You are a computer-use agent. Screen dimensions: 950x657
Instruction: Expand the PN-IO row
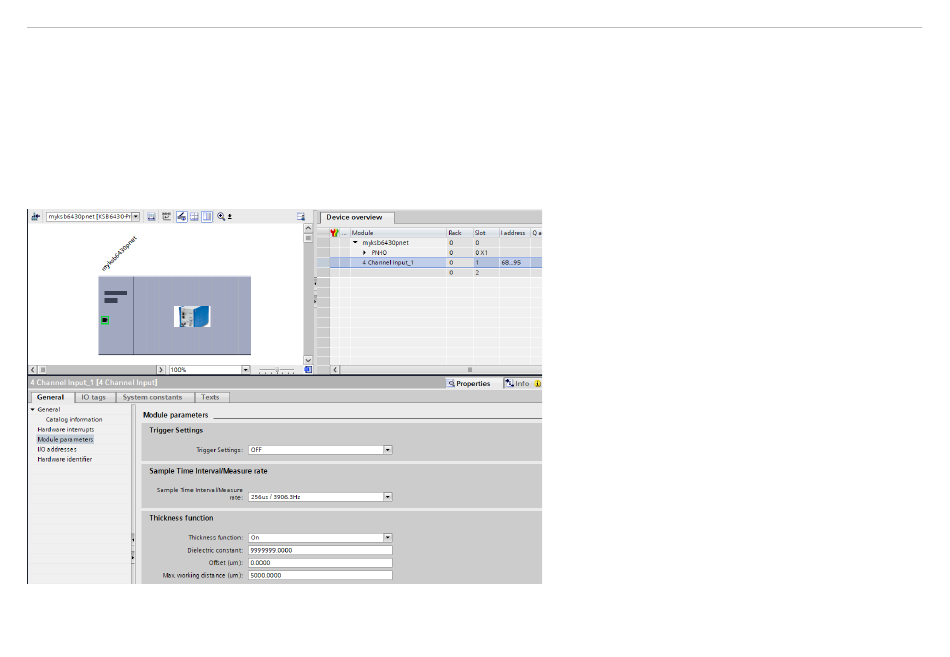[364, 253]
